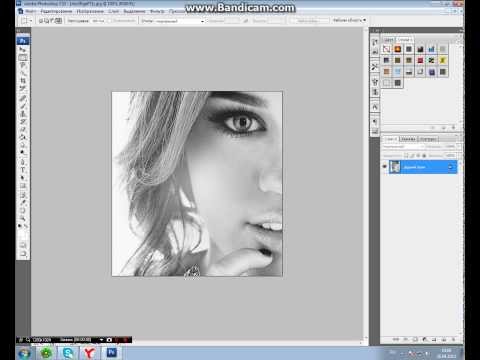Select the Healing Brush tool

(x=23, y=98)
